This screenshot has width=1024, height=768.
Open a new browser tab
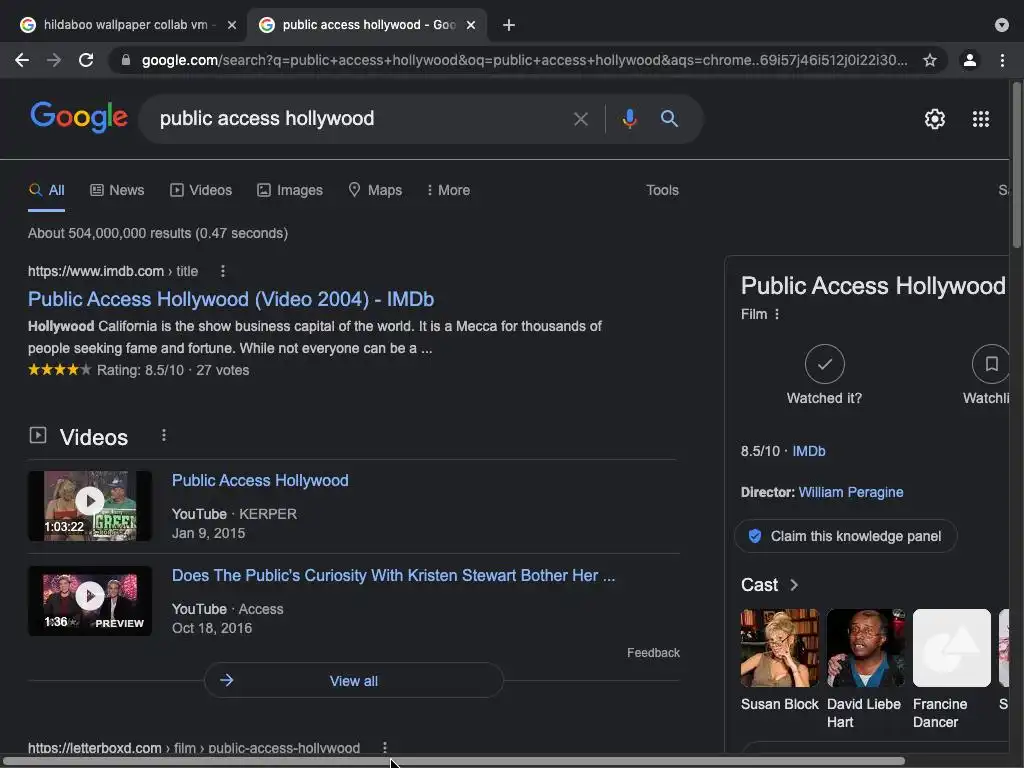[x=509, y=25]
